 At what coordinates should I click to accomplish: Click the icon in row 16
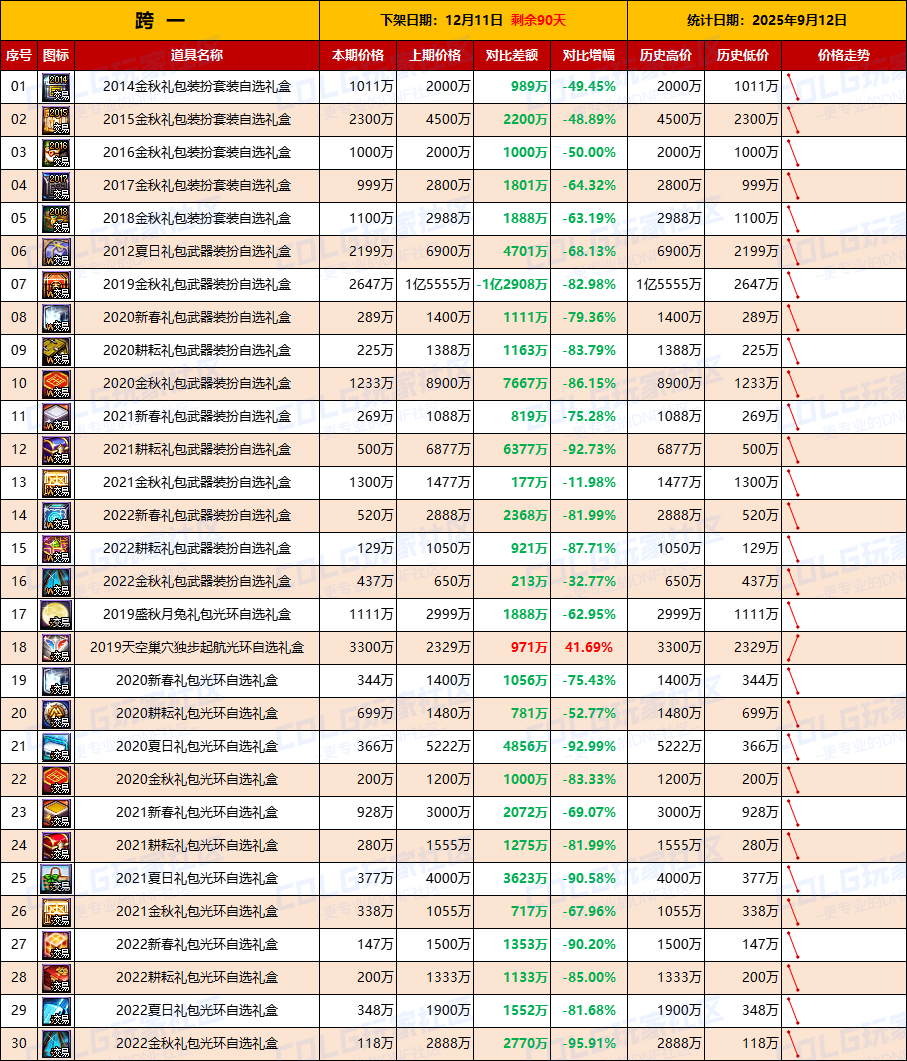56,582
